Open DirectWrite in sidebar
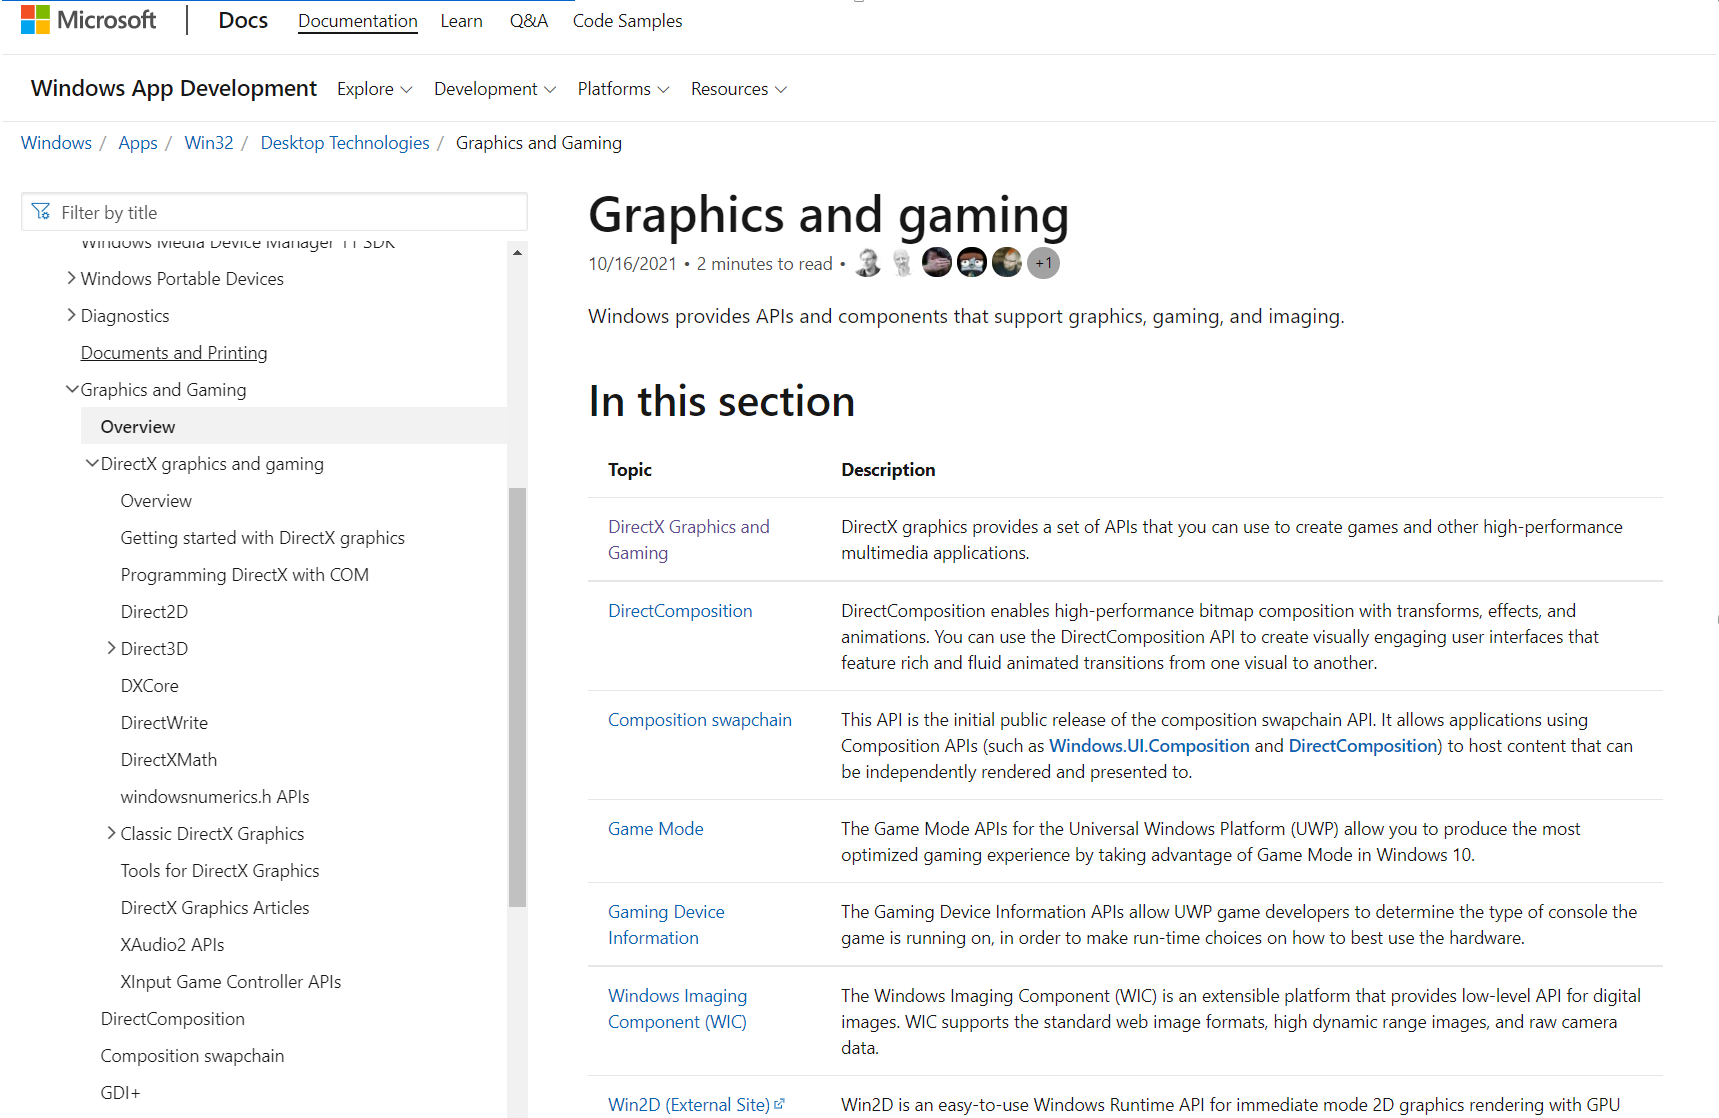This screenshot has height=1118, width=1719. coord(164,722)
